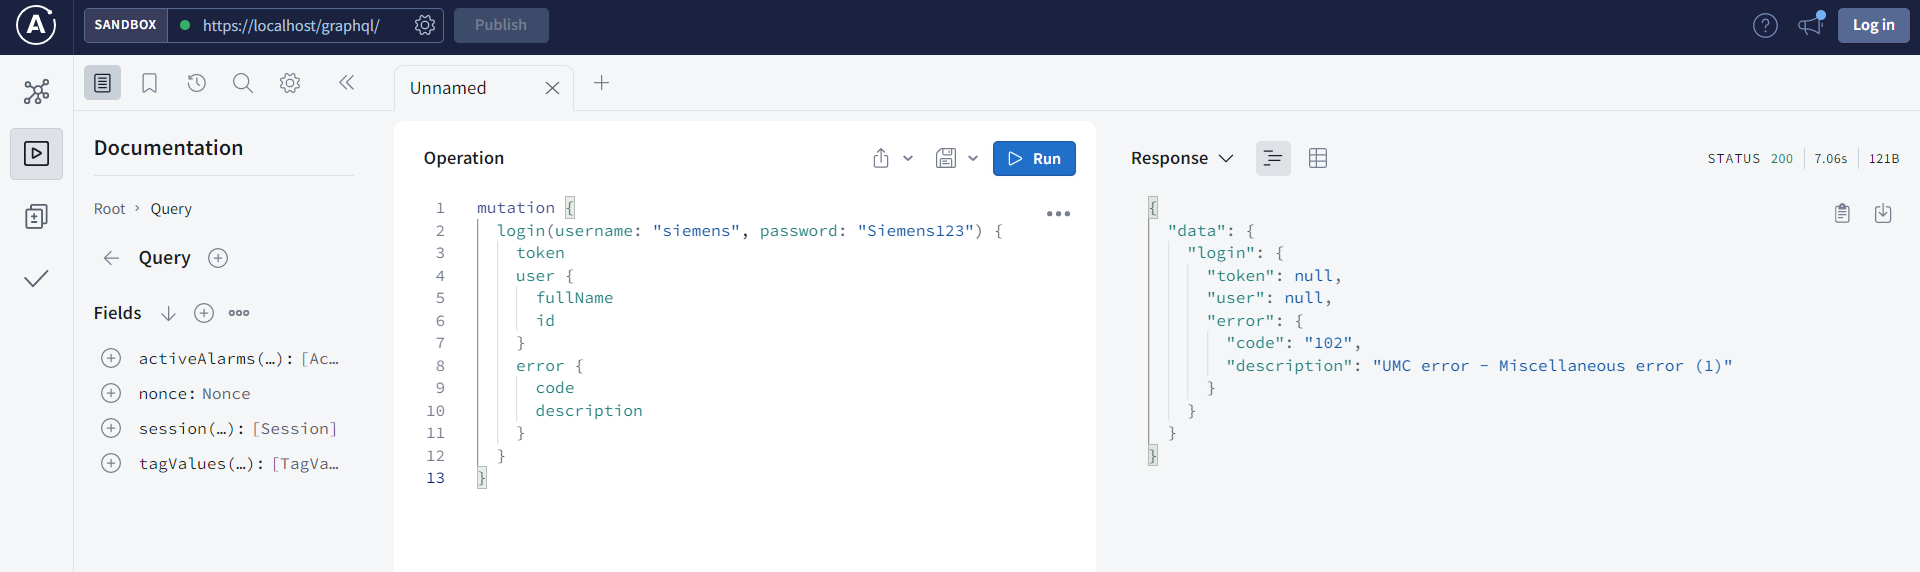Open the save operation dropdown arrow
1920x572 pixels.
[973, 158]
